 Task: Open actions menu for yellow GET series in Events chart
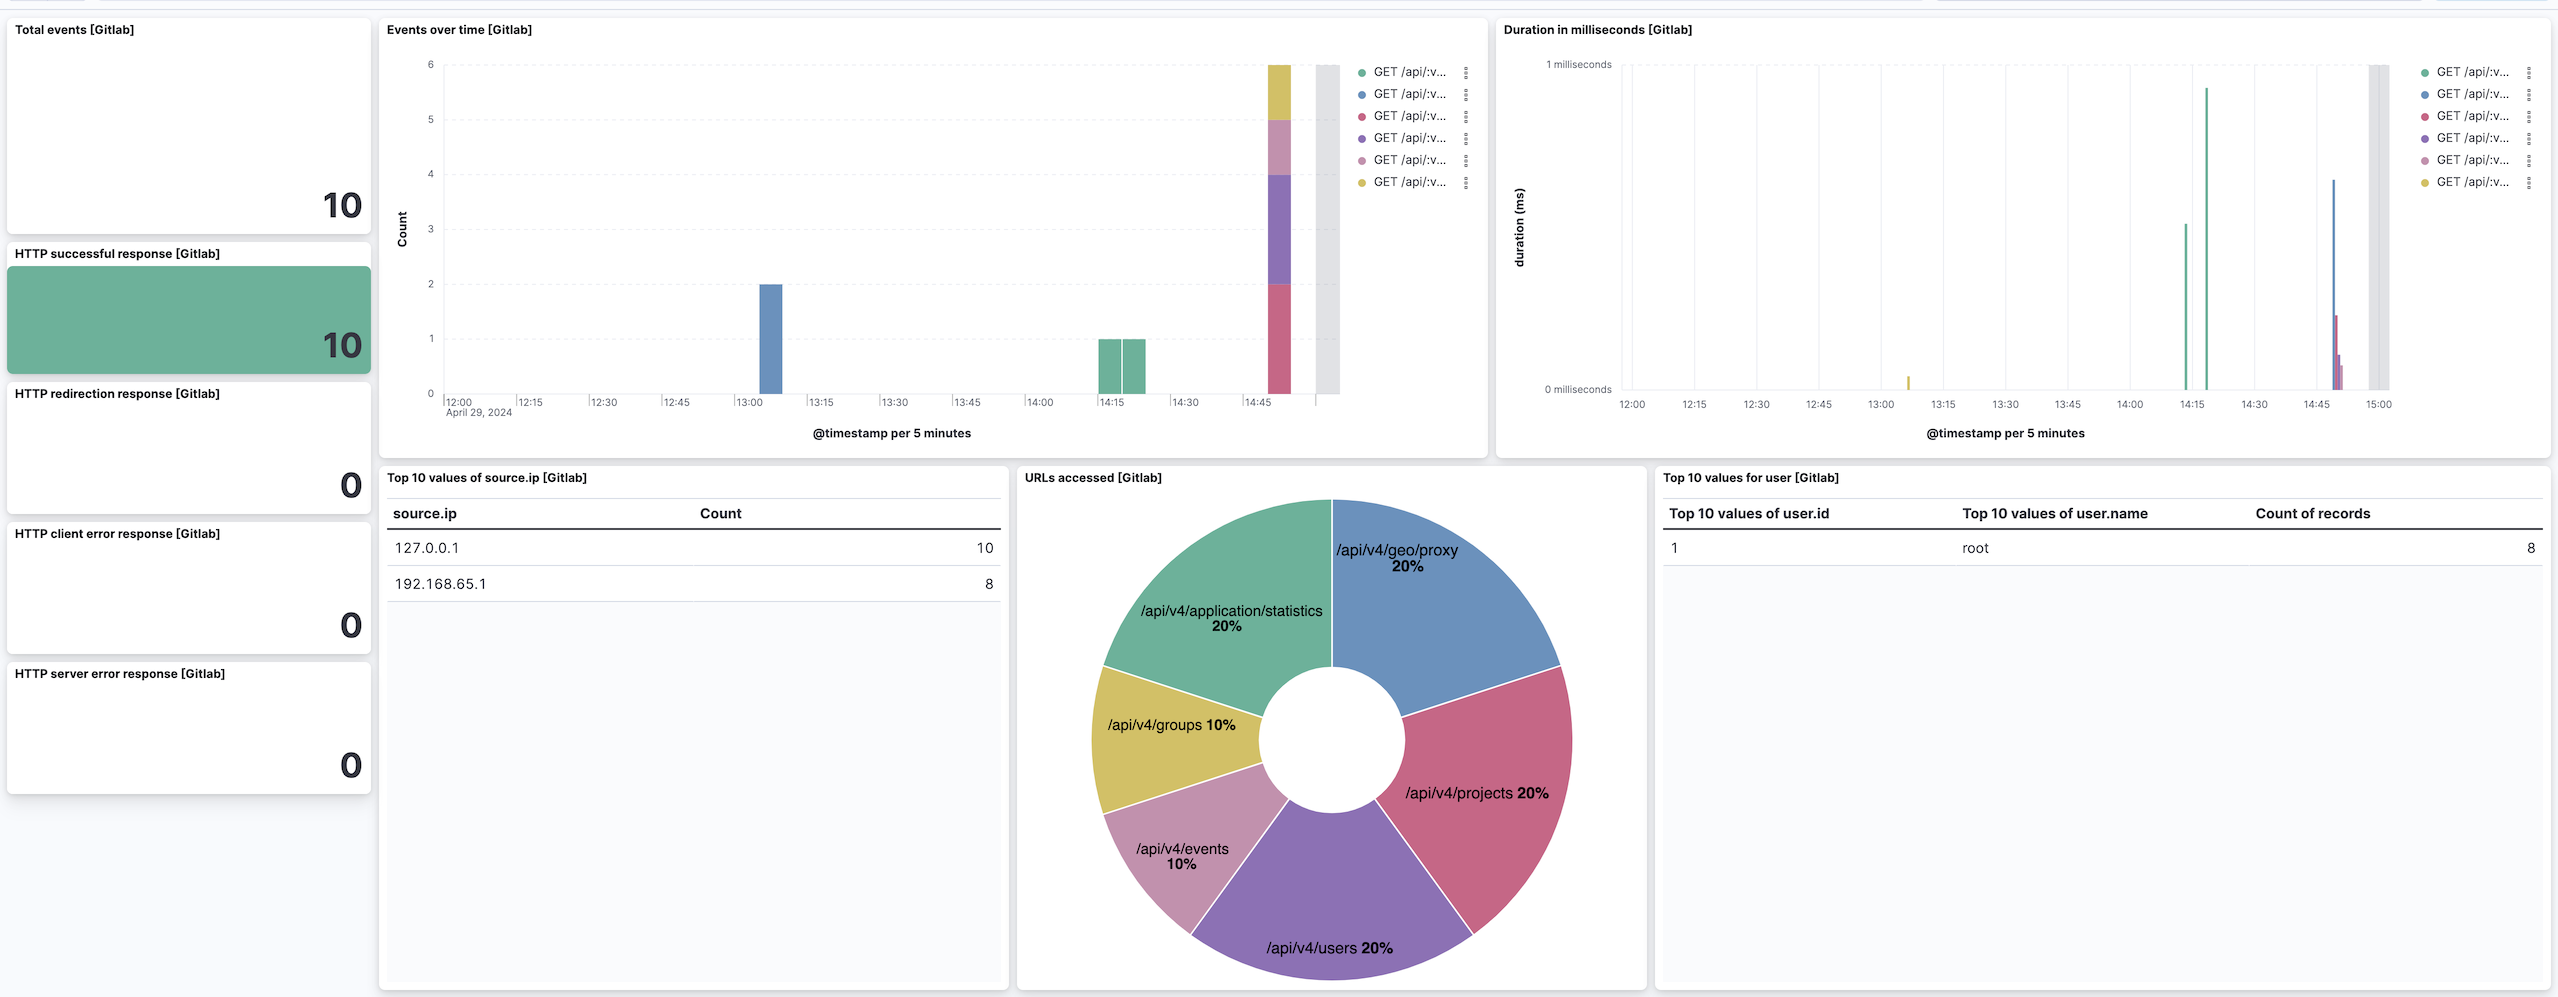[x=1466, y=182]
